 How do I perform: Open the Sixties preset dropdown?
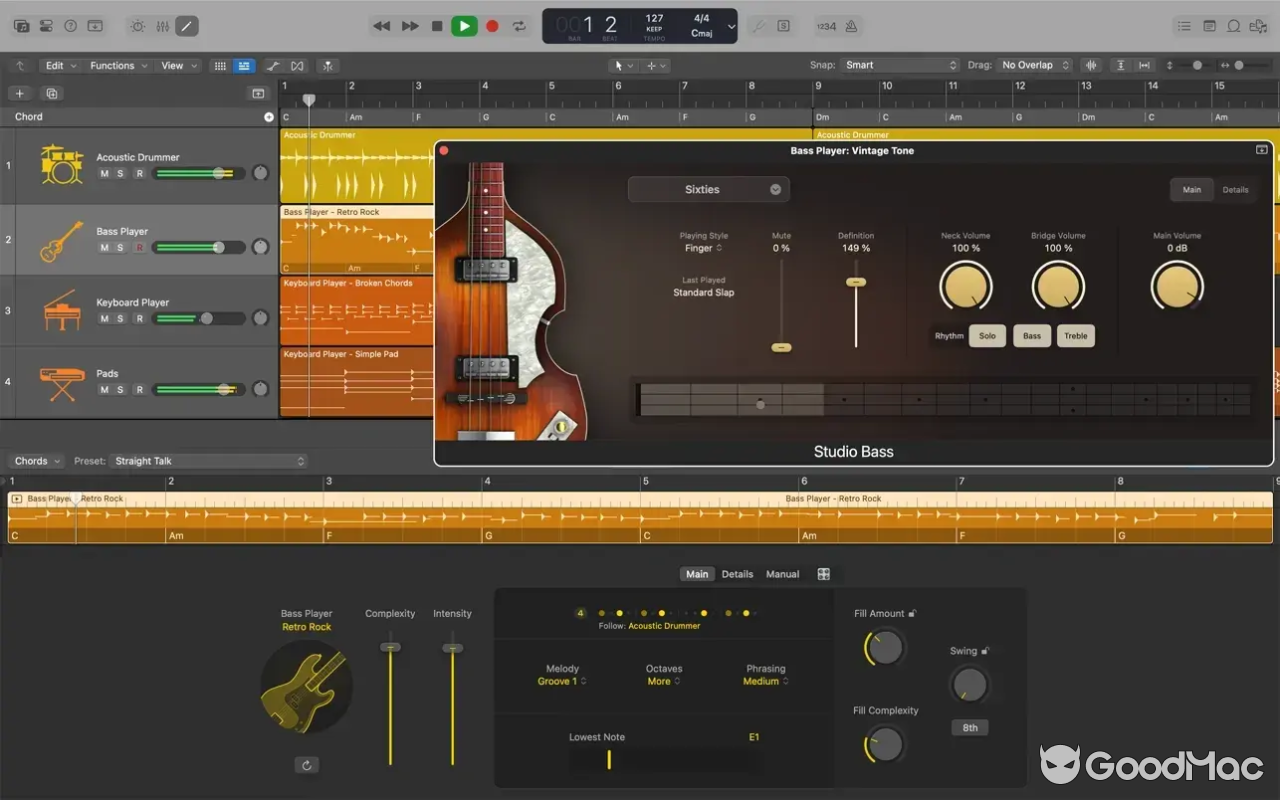click(x=708, y=189)
